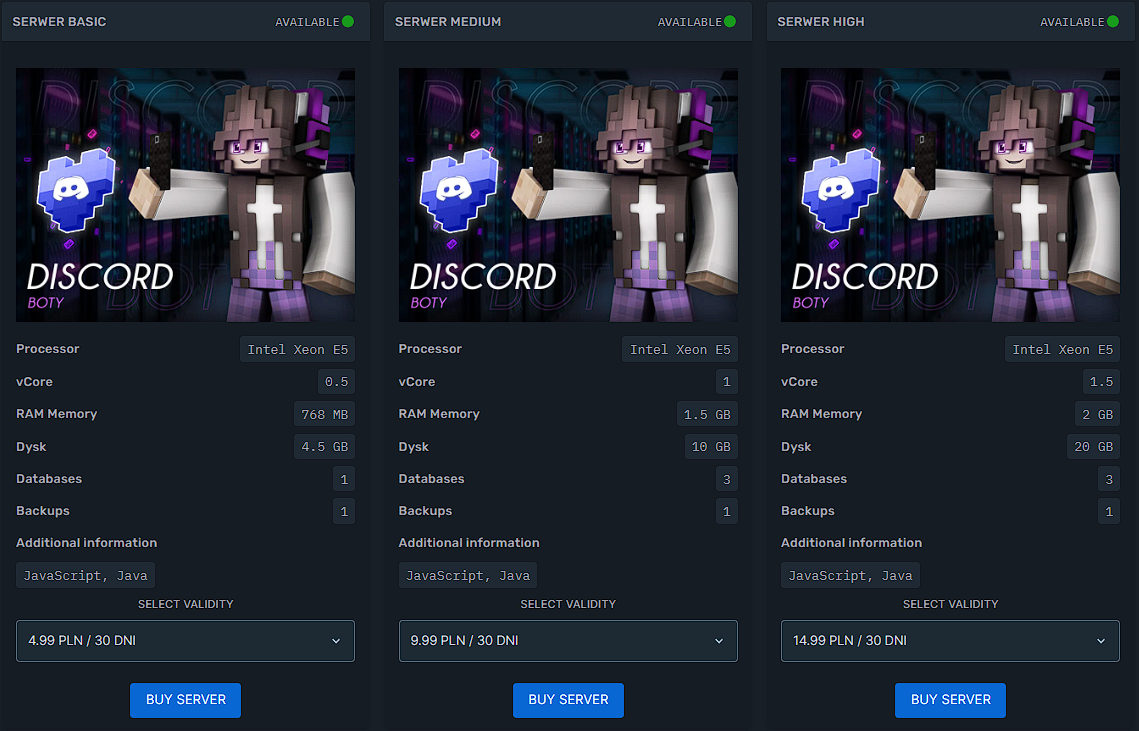Click the vCore value 1 in Serwer Medium
Viewport: 1139px width, 731px height.
[726, 381]
